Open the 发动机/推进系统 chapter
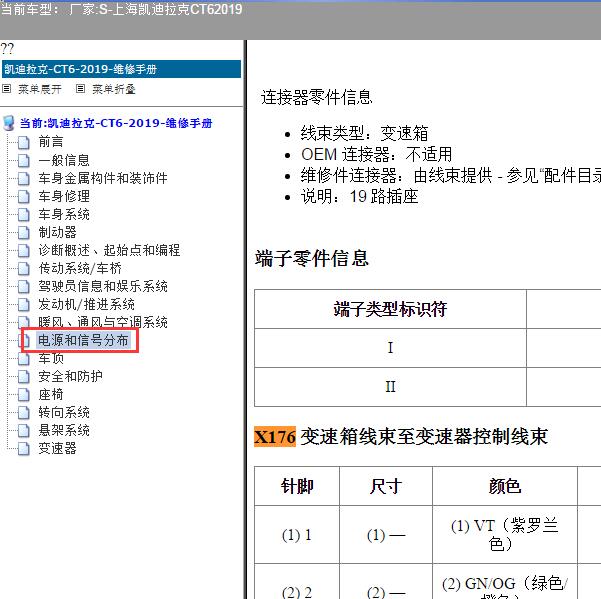This screenshot has width=601, height=599. coord(86,304)
